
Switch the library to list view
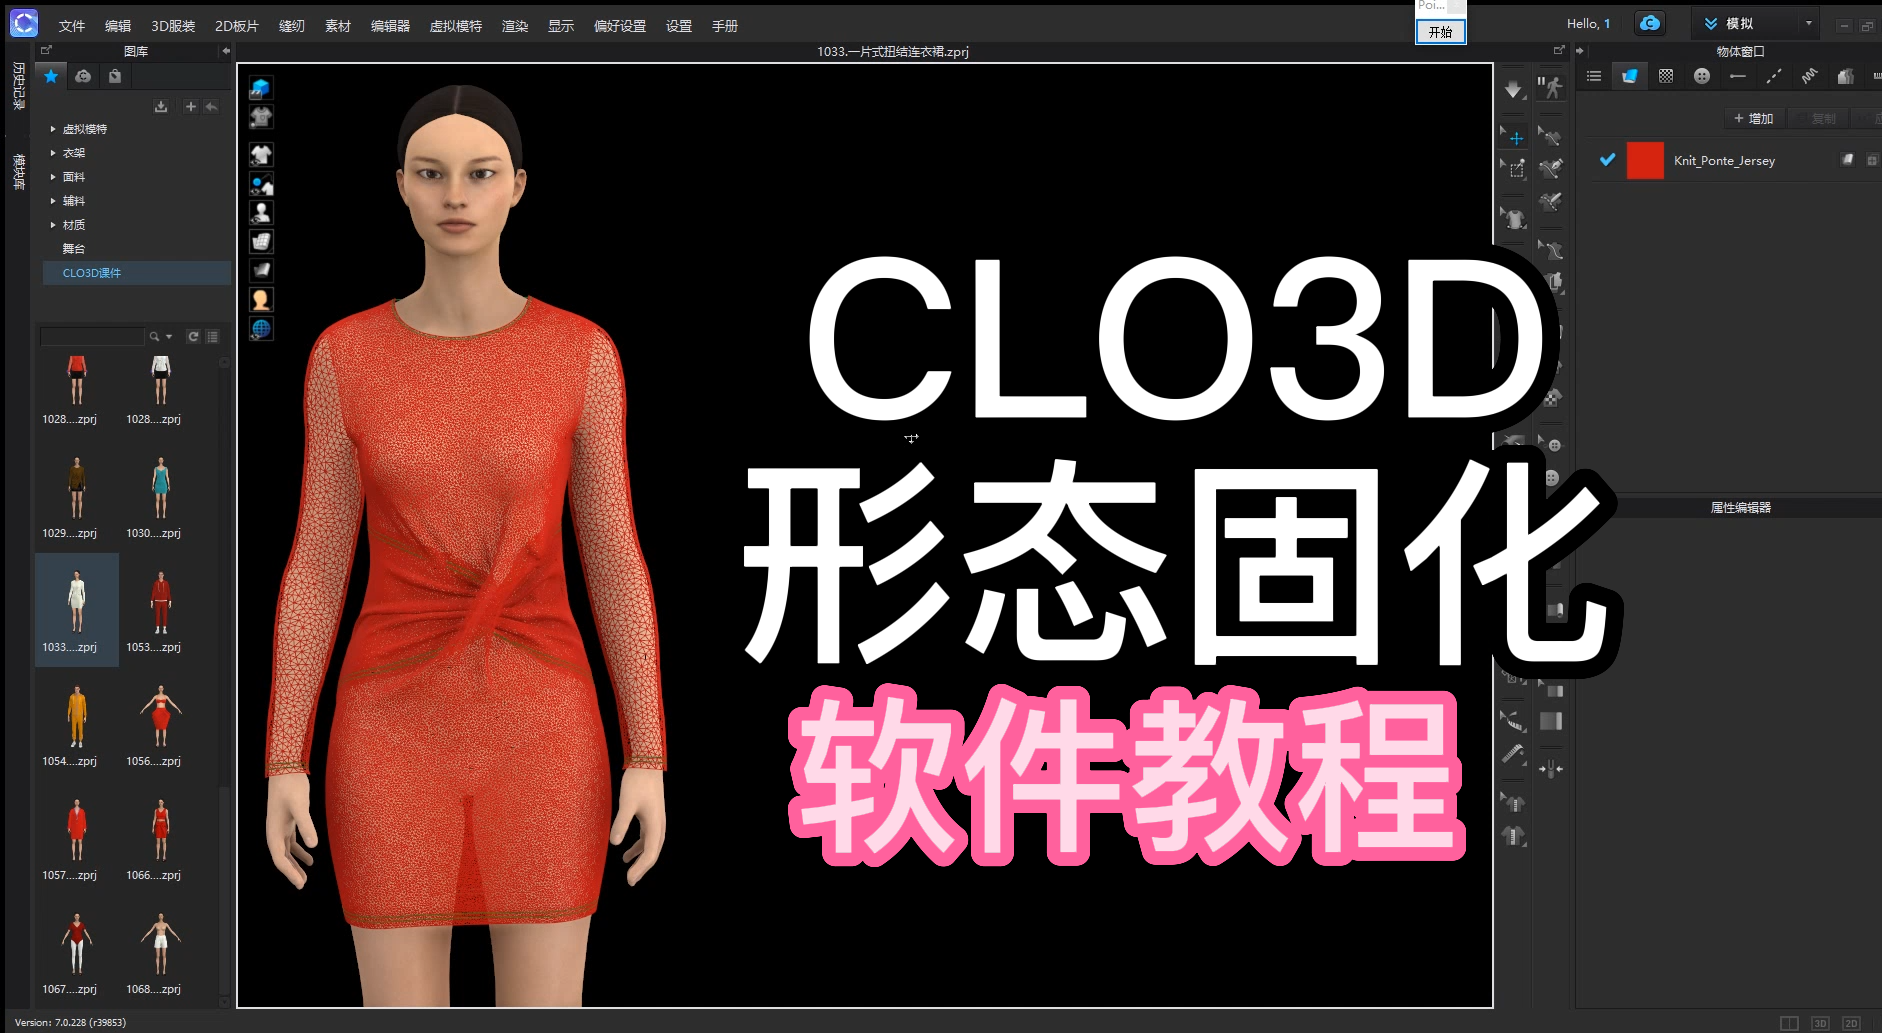(x=212, y=336)
